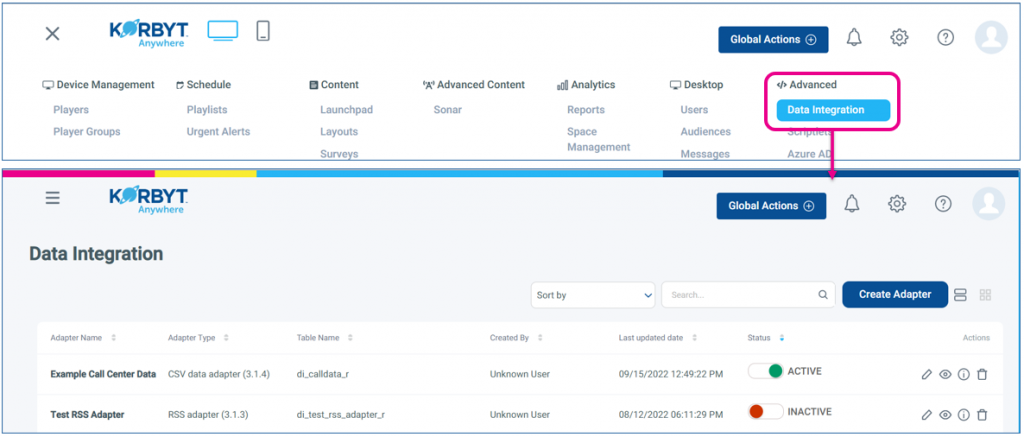The height and width of the screenshot is (437, 1024).
Task: Open the Sort by dropdown
Action: (592, 295)
